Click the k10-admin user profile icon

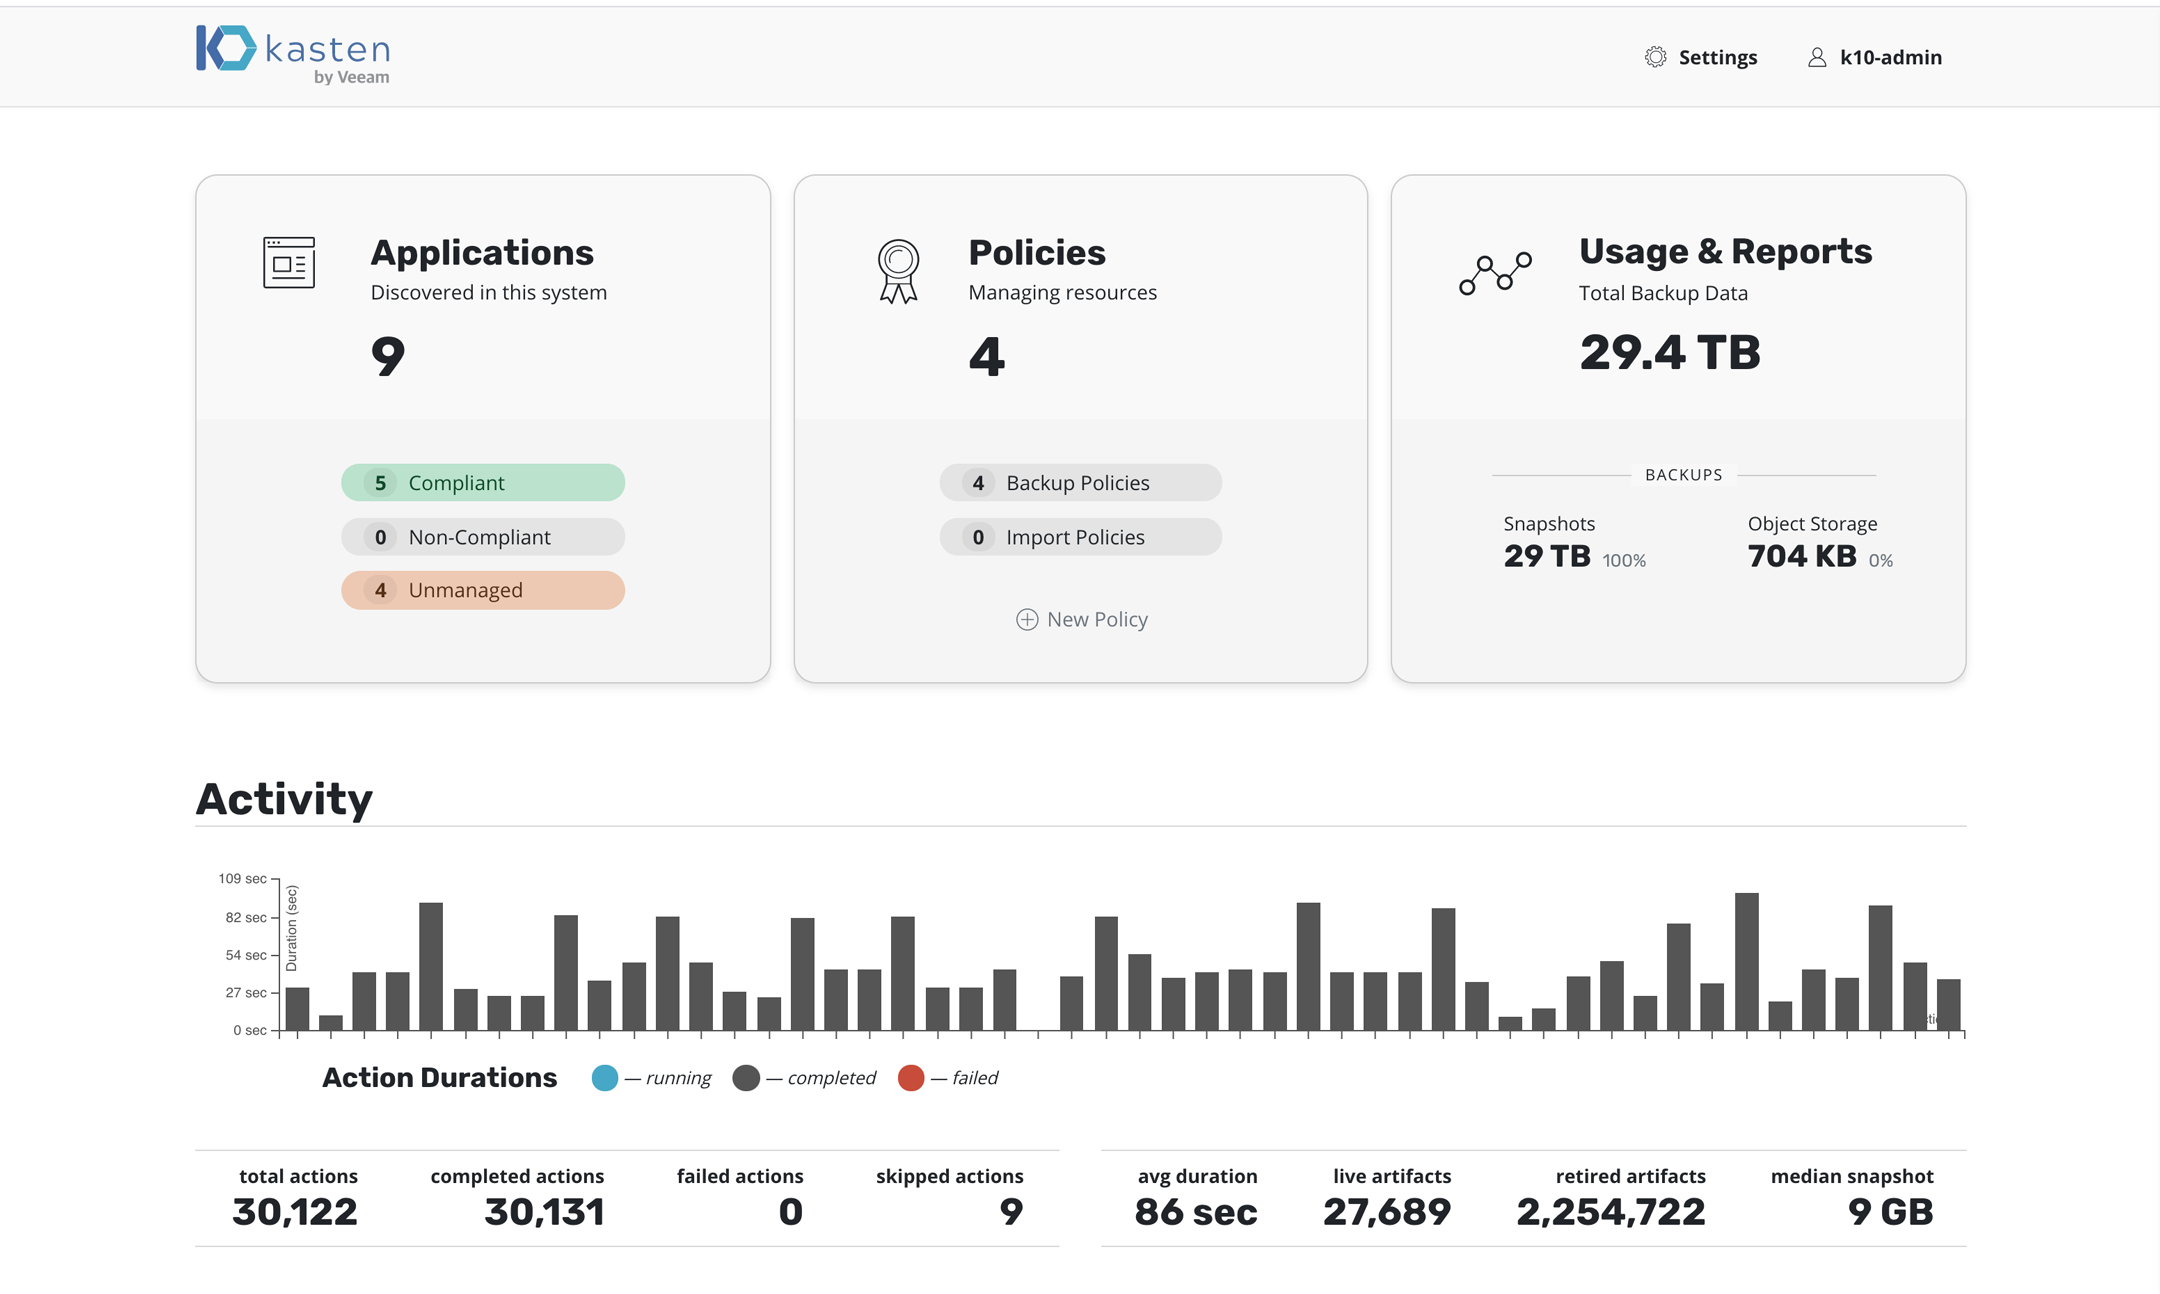[x=1817, y=57]
